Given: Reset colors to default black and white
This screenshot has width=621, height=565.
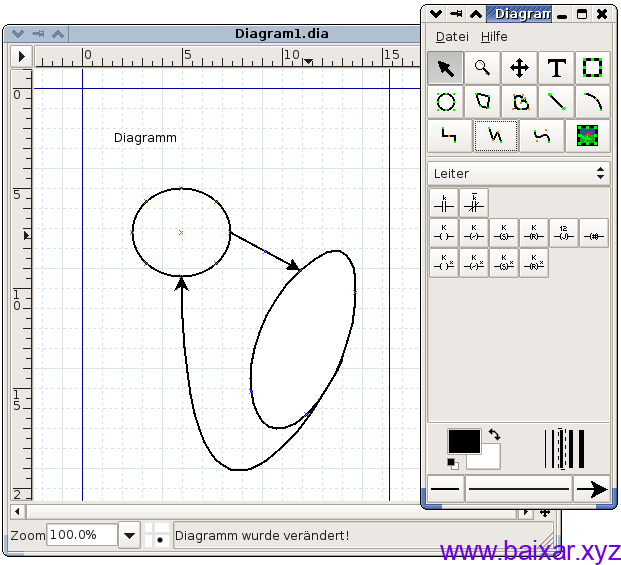Looking at the screenshot, I should click(452, 462).
